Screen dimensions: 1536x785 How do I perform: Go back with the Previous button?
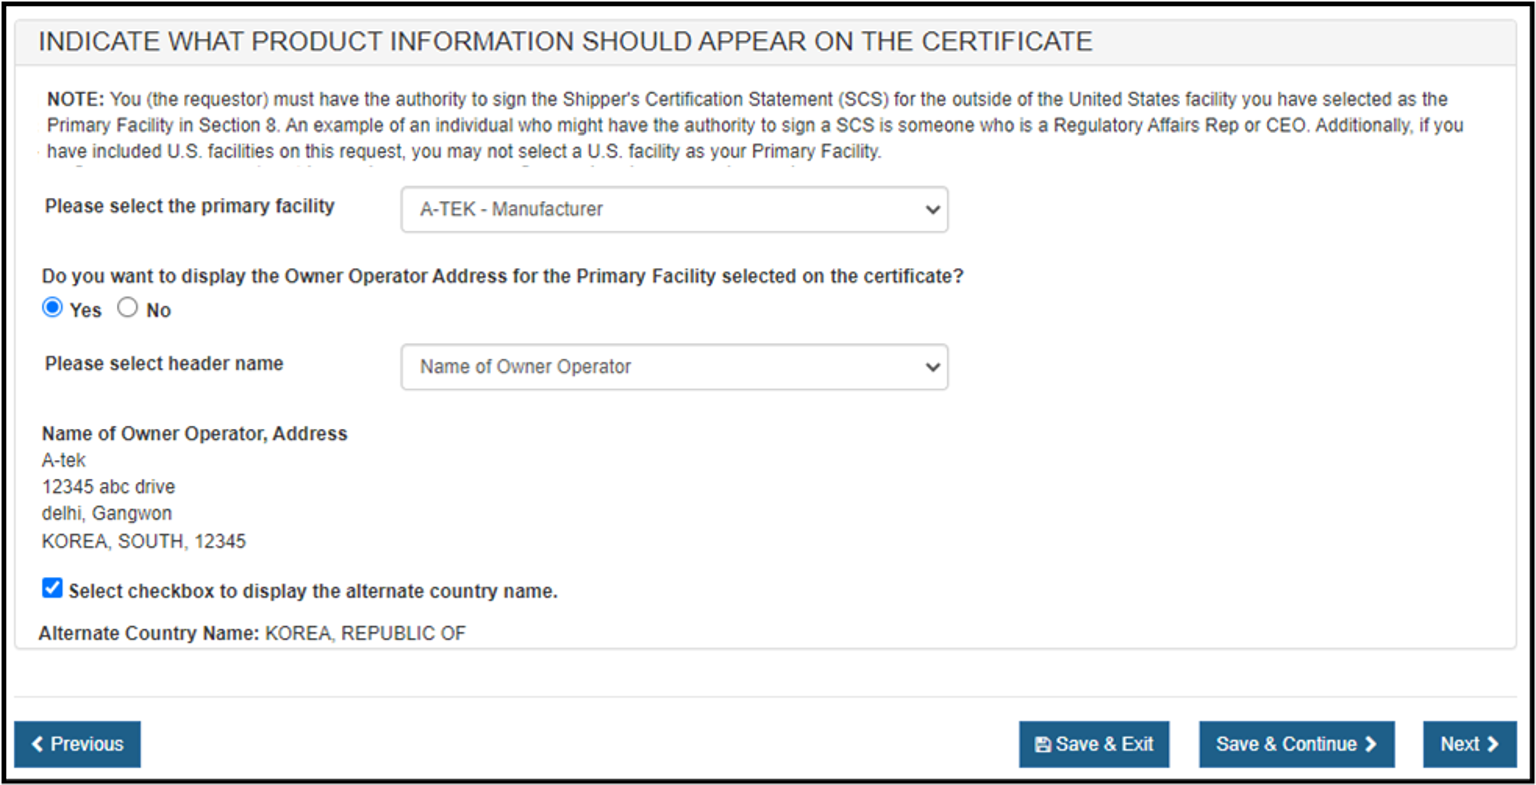(77, 744)
